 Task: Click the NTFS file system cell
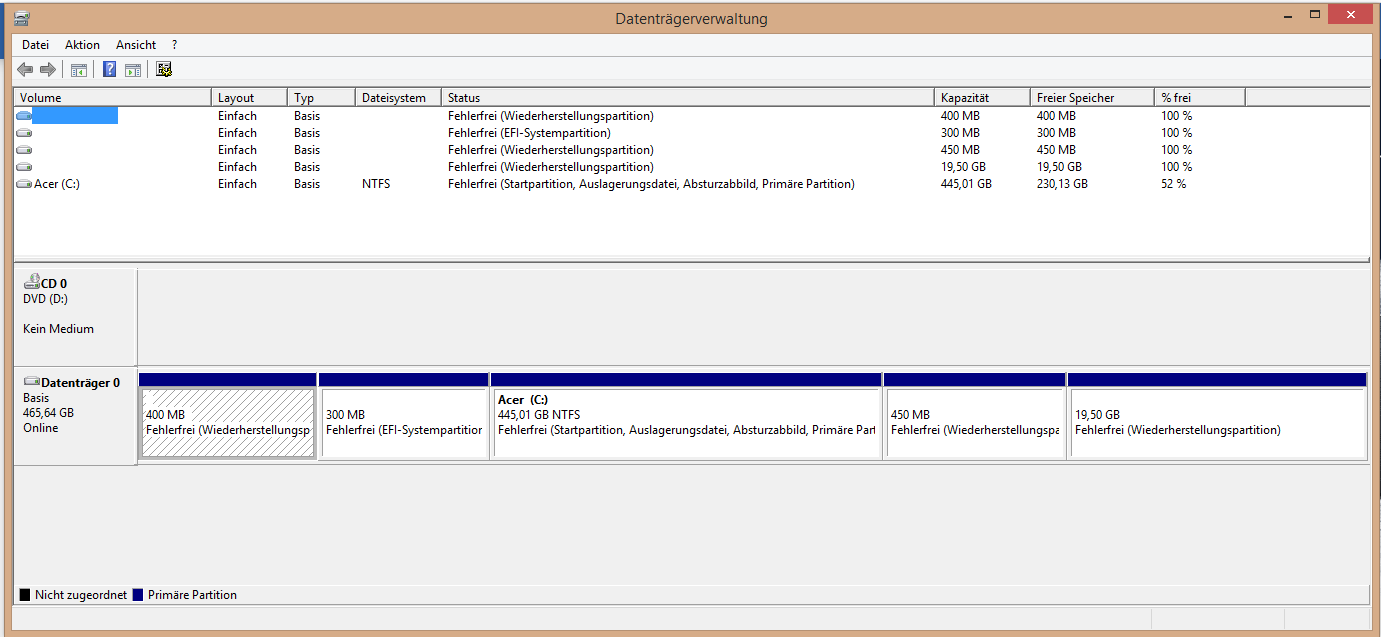[377, 184]
